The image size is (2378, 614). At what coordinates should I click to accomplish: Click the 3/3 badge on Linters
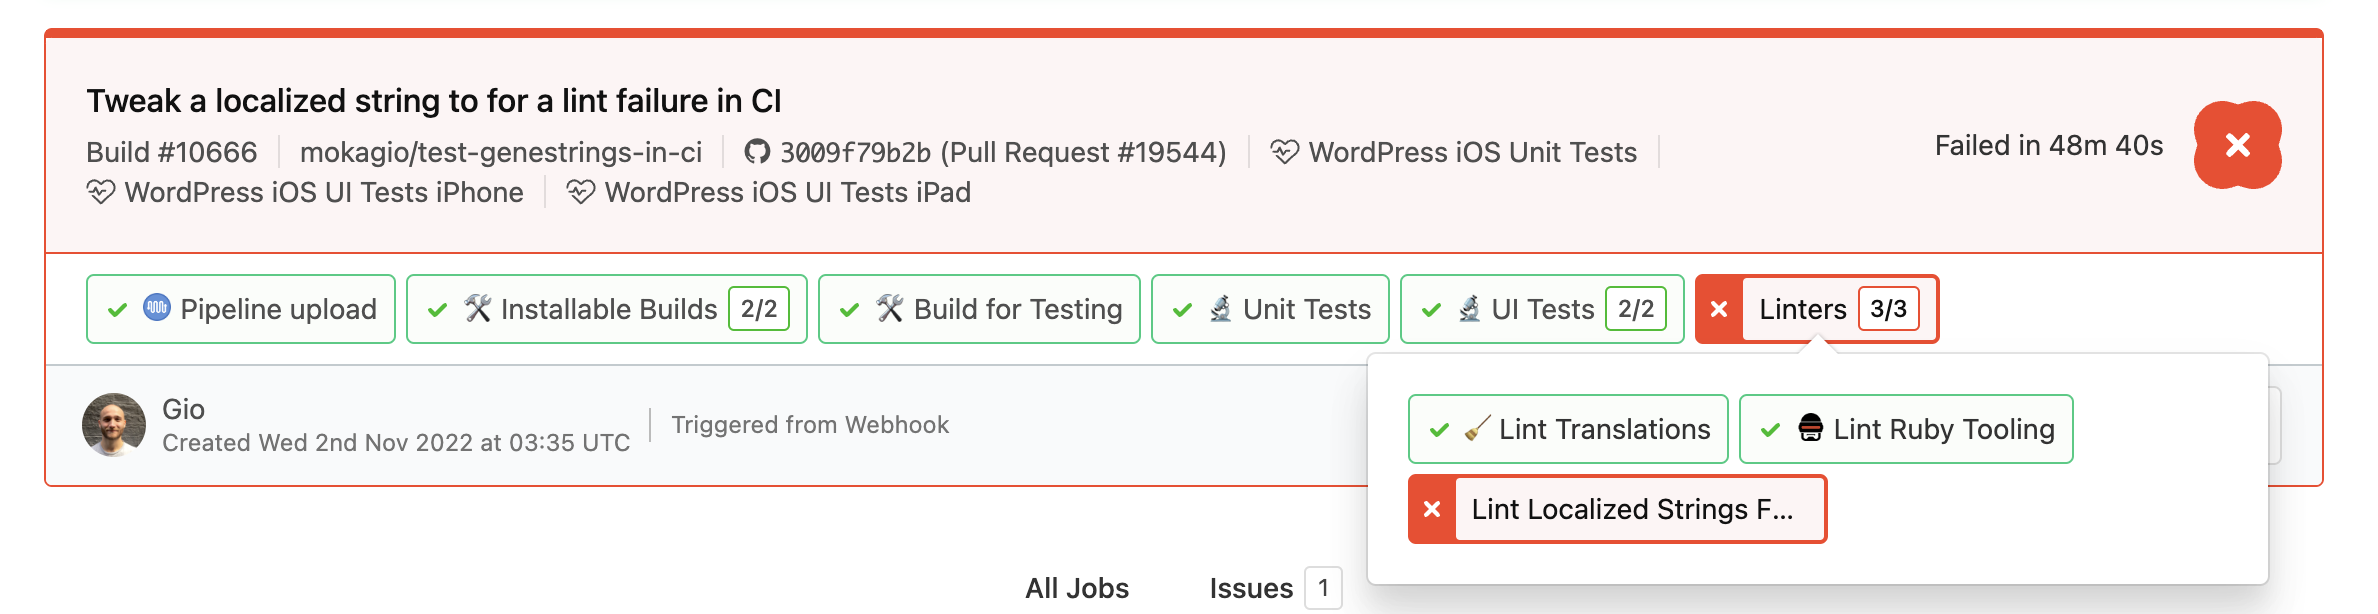pos(1889,309)
